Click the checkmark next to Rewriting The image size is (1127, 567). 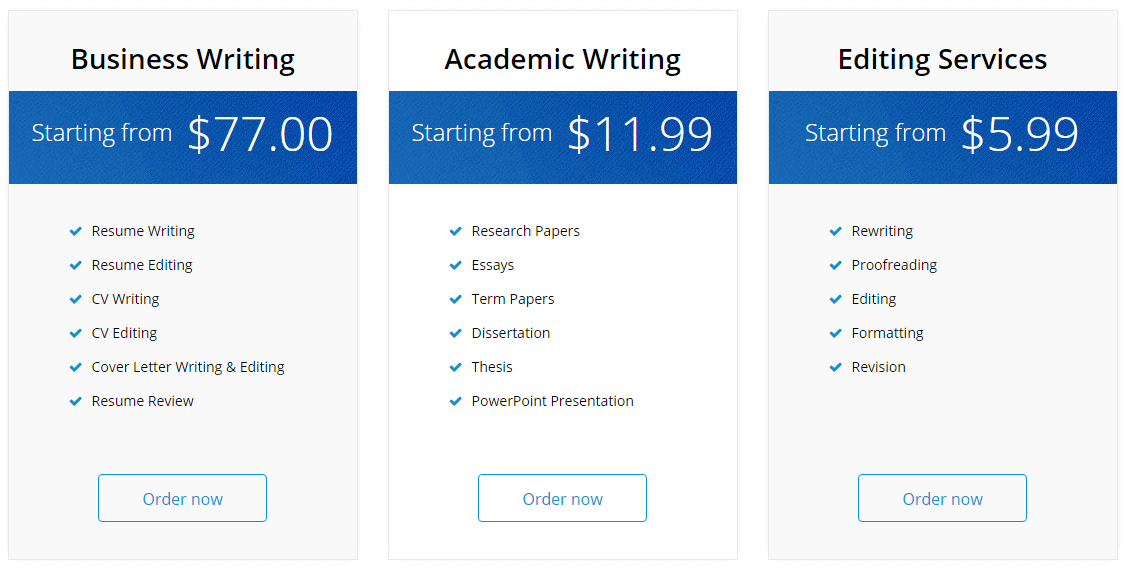[x=835, y=231]
